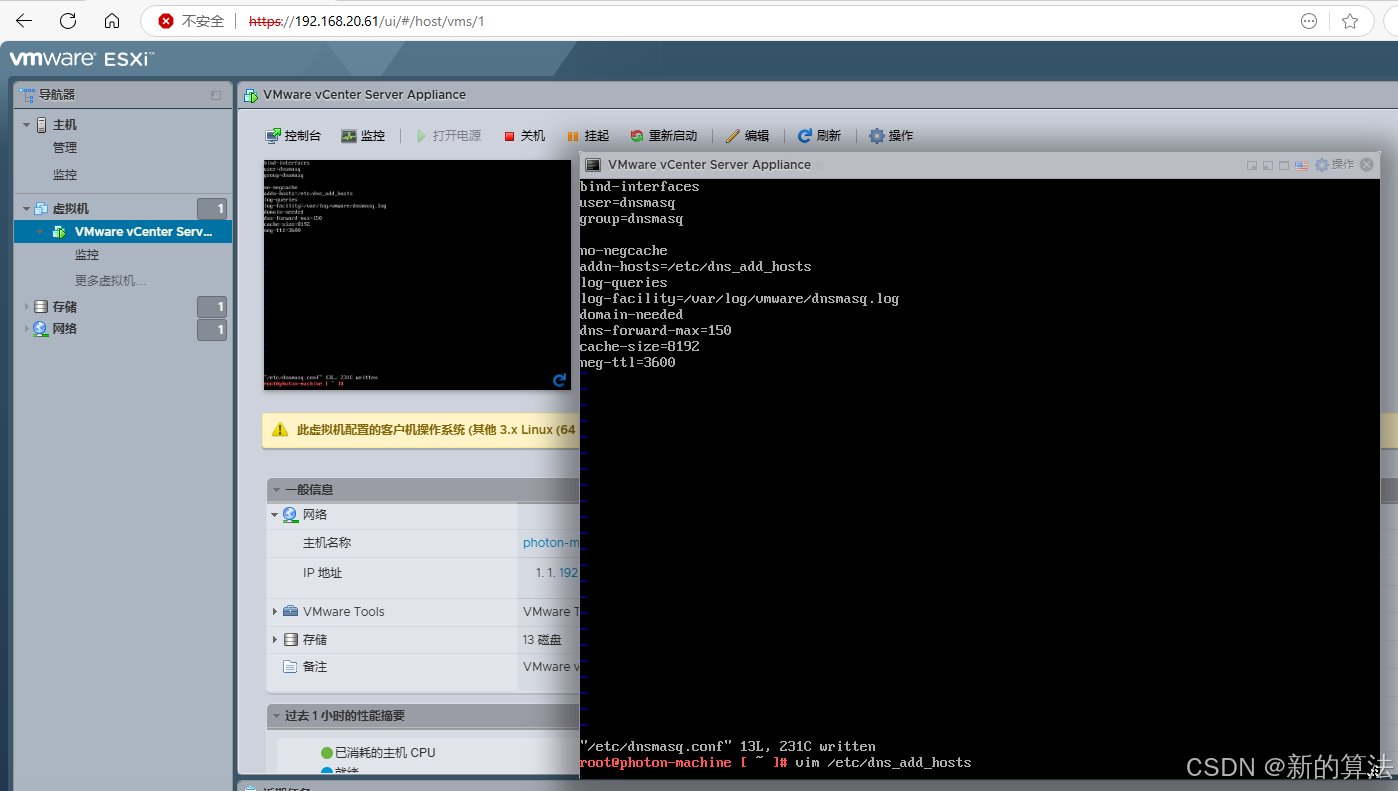Click the 此虚拟机配置的客户机操作系统 warning banner
Screen dimensions: 1398x791
421,430
